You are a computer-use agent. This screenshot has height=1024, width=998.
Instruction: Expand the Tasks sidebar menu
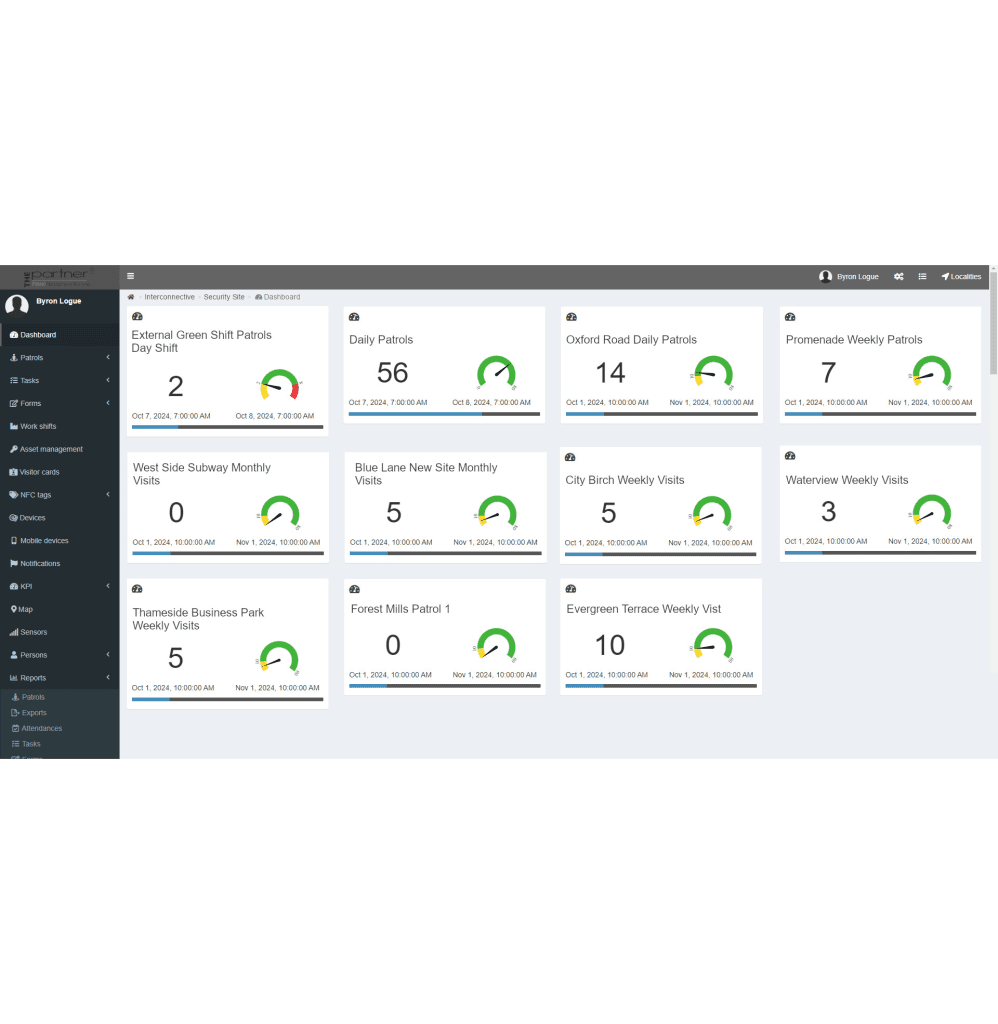[33, 380]
